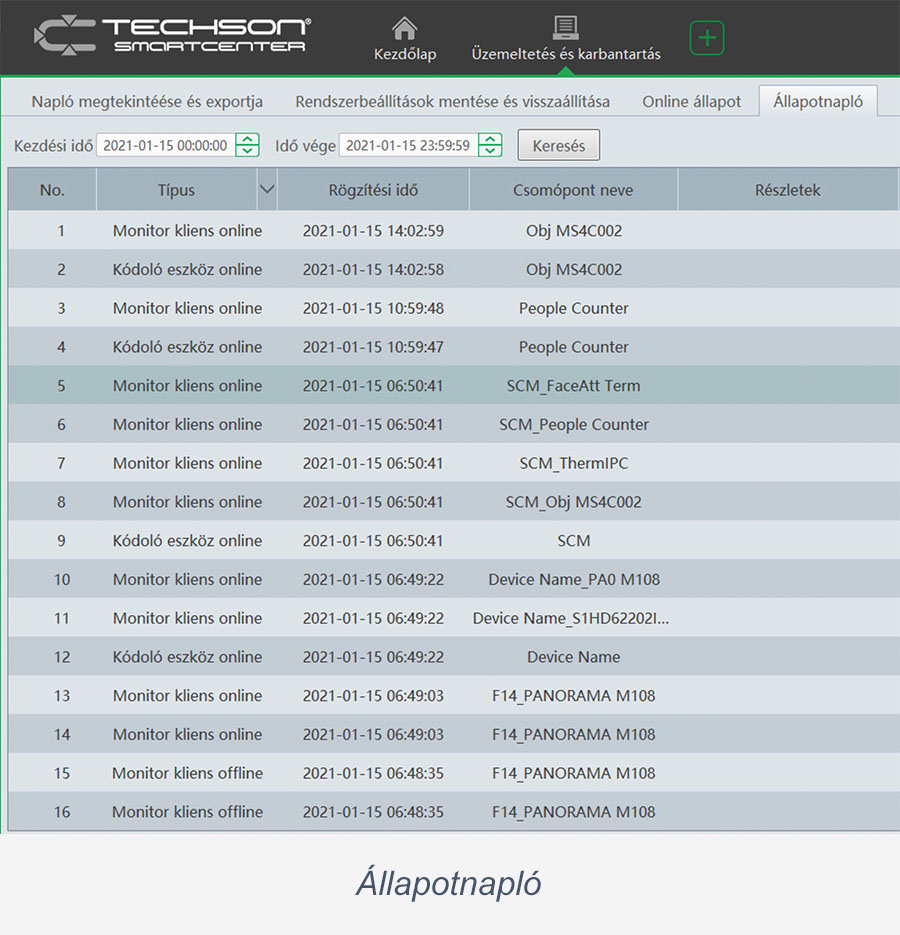Select "Monitor kliens offline" in row 16
Screen dimensions: 900x935
pyautogui.click(x=187, y=812)
